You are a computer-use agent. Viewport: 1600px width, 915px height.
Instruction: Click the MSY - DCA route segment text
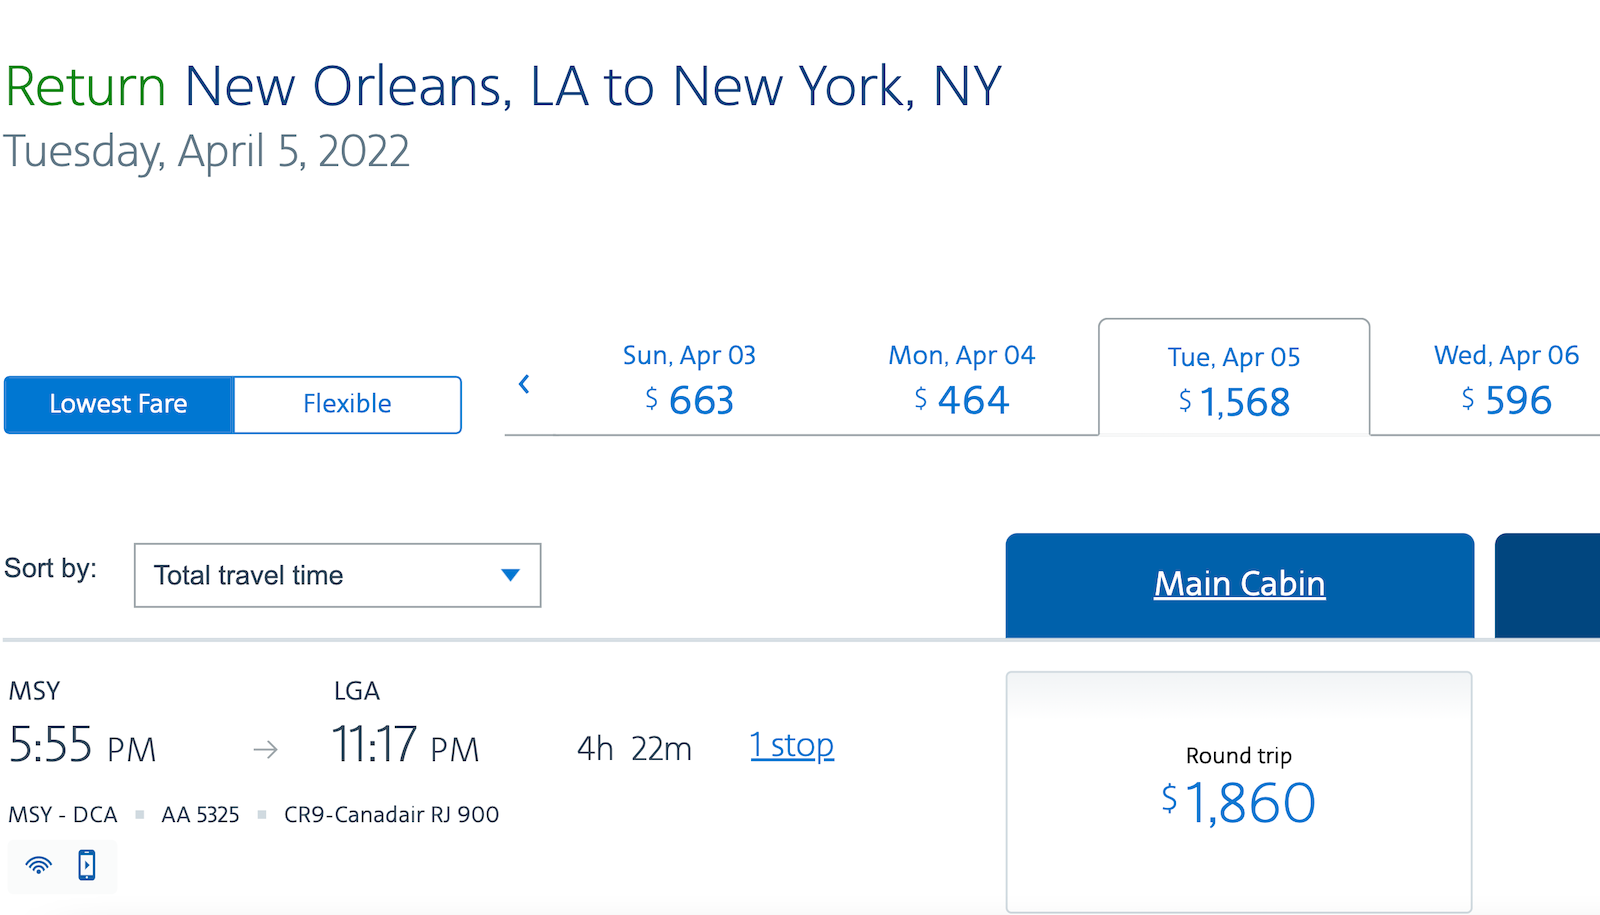click(62, 814)
